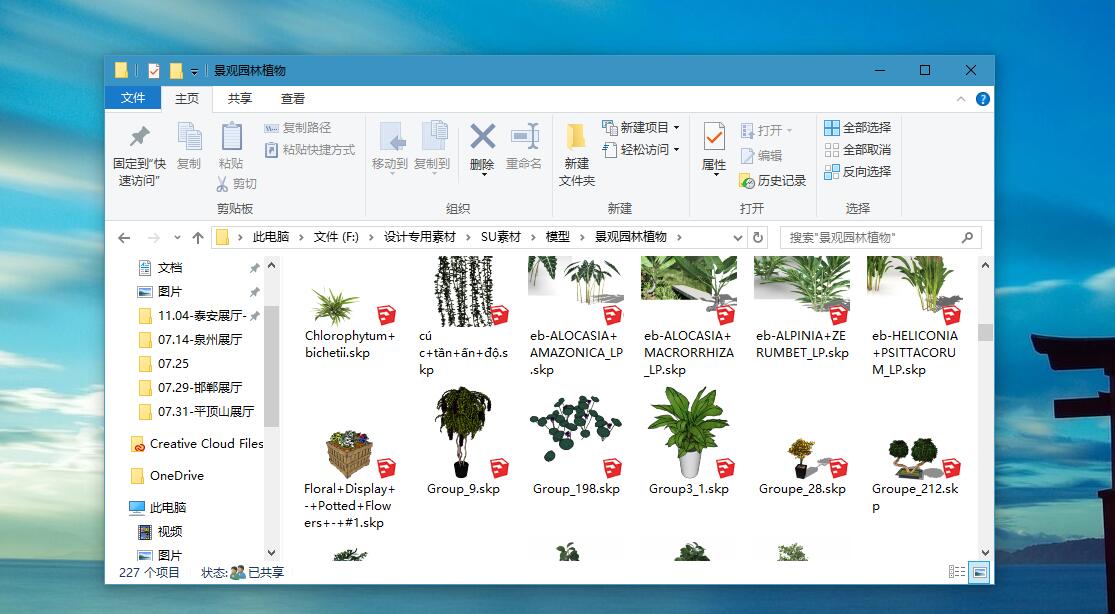Navigate to 模型 in the address bar
Viewport: 1115px width, 614px height.
coord(558,238)
